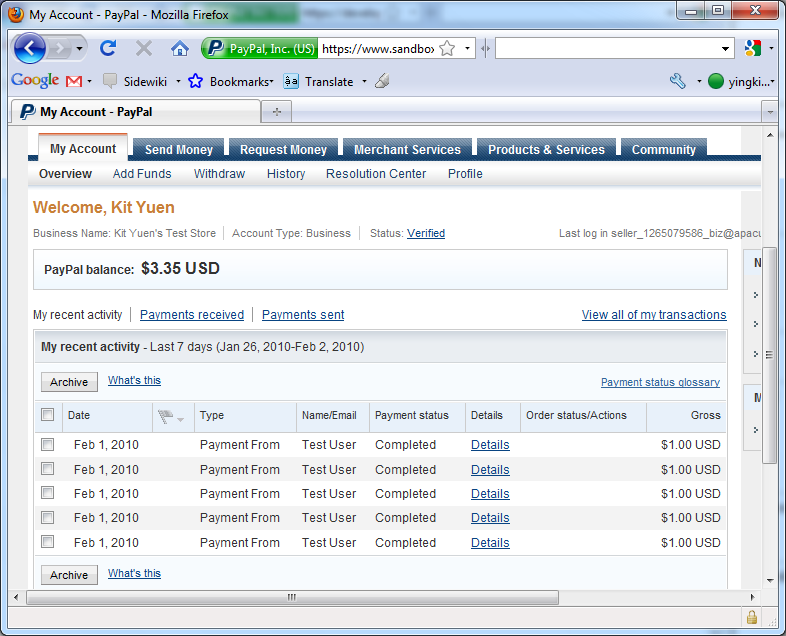The image size is (786, 636).
Task: Click the wrench settings icon in toolbar
Action: (677, 81)
